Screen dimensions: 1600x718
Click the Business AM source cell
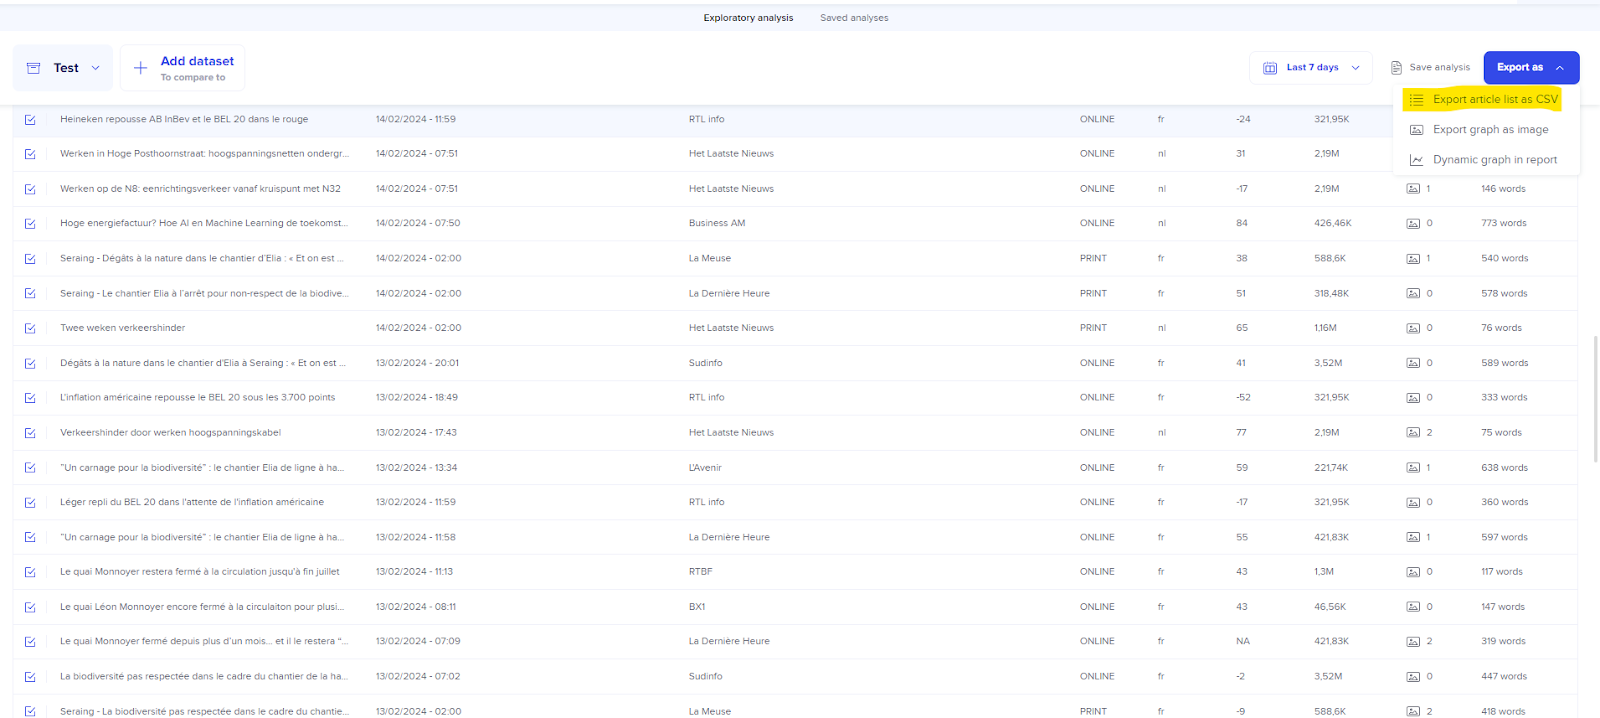pyautogui.click(x=717, y=224)
